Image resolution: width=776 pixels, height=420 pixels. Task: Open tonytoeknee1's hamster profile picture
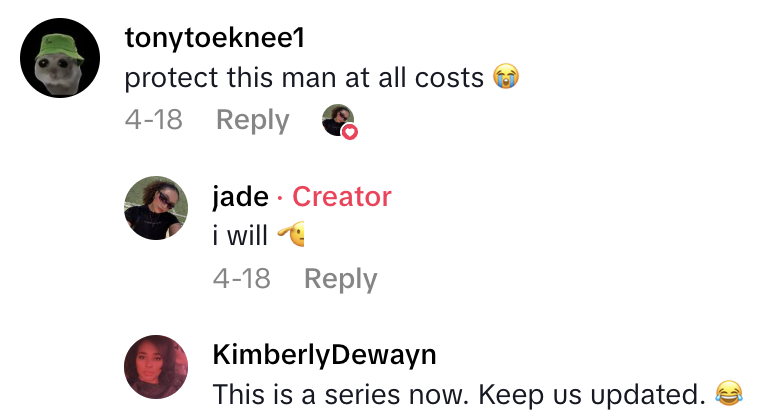coord(60,58)
